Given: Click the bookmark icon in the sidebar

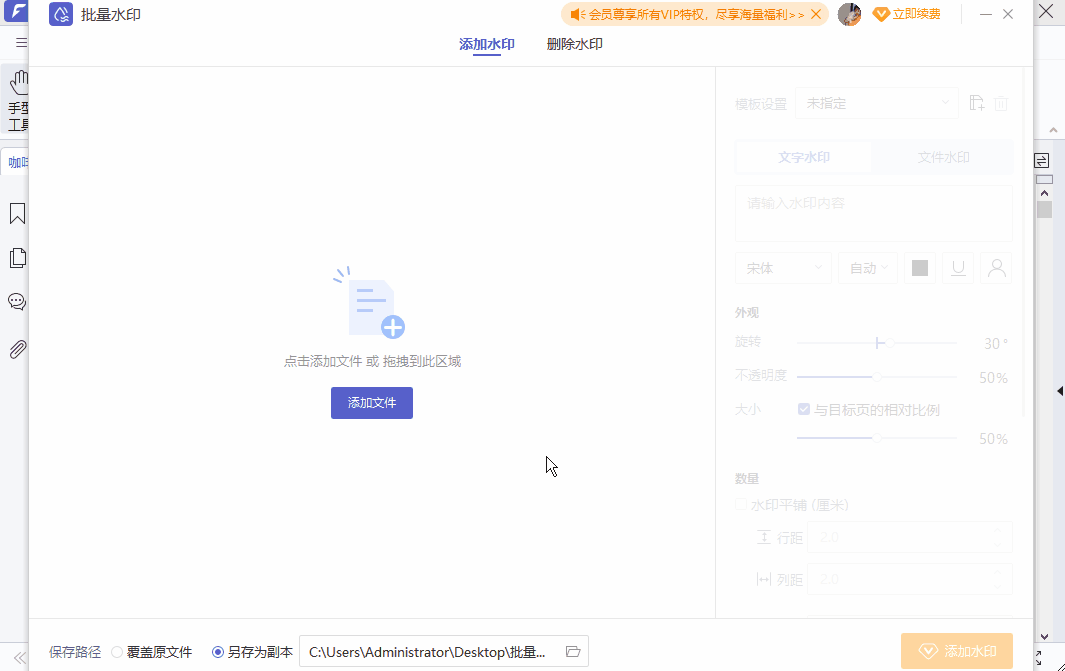Looking at the screenshot, I should coord(17,213).
